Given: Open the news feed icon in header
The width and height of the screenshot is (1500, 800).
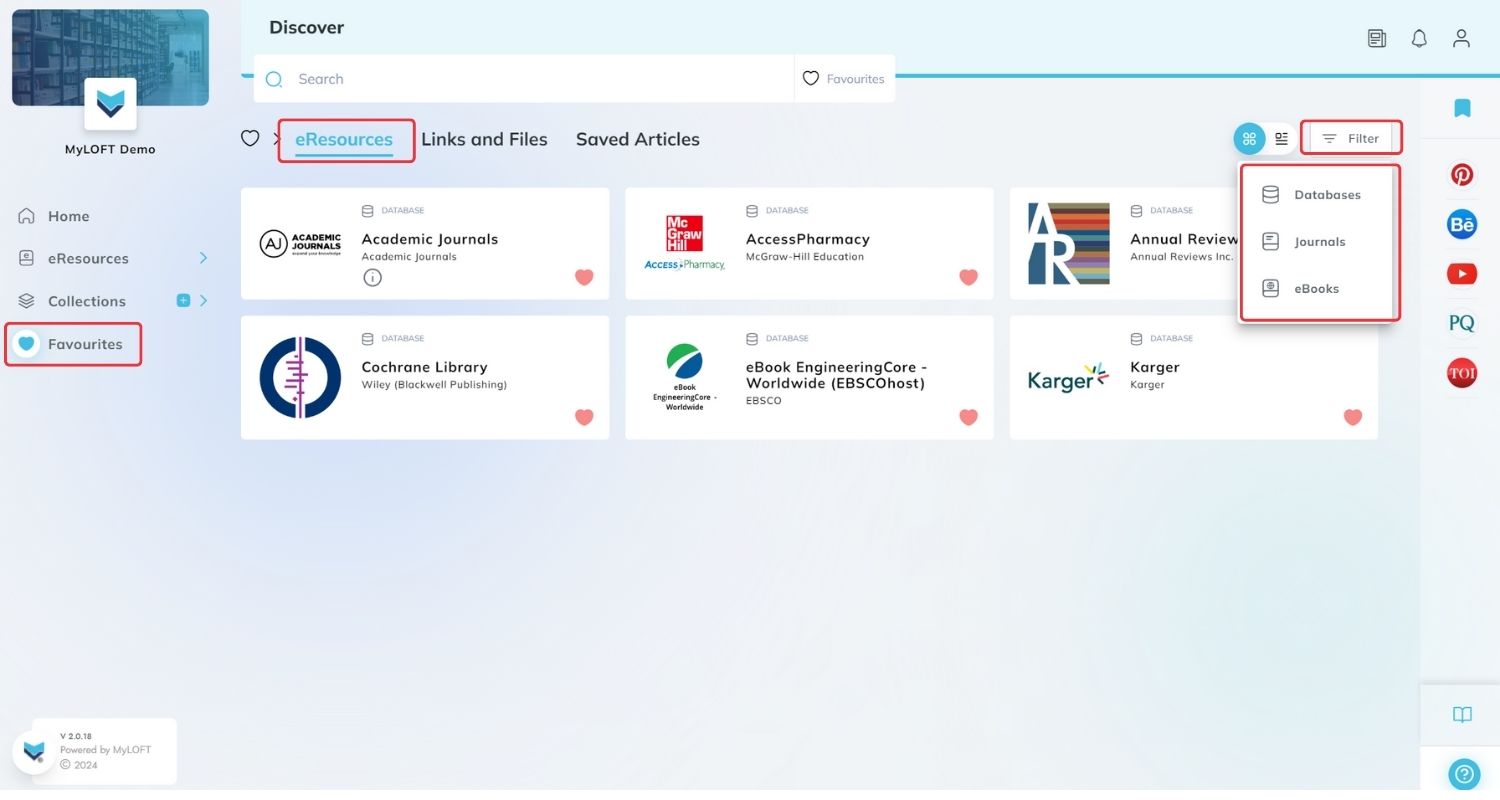Looking at the screenshot, I should [x=1377, y=39].
